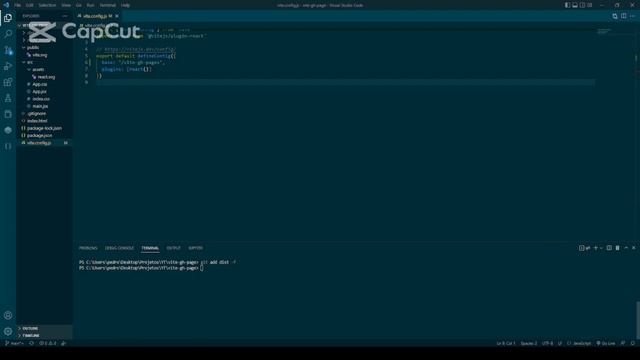Open notifications bell in status bar

[633, 343]
